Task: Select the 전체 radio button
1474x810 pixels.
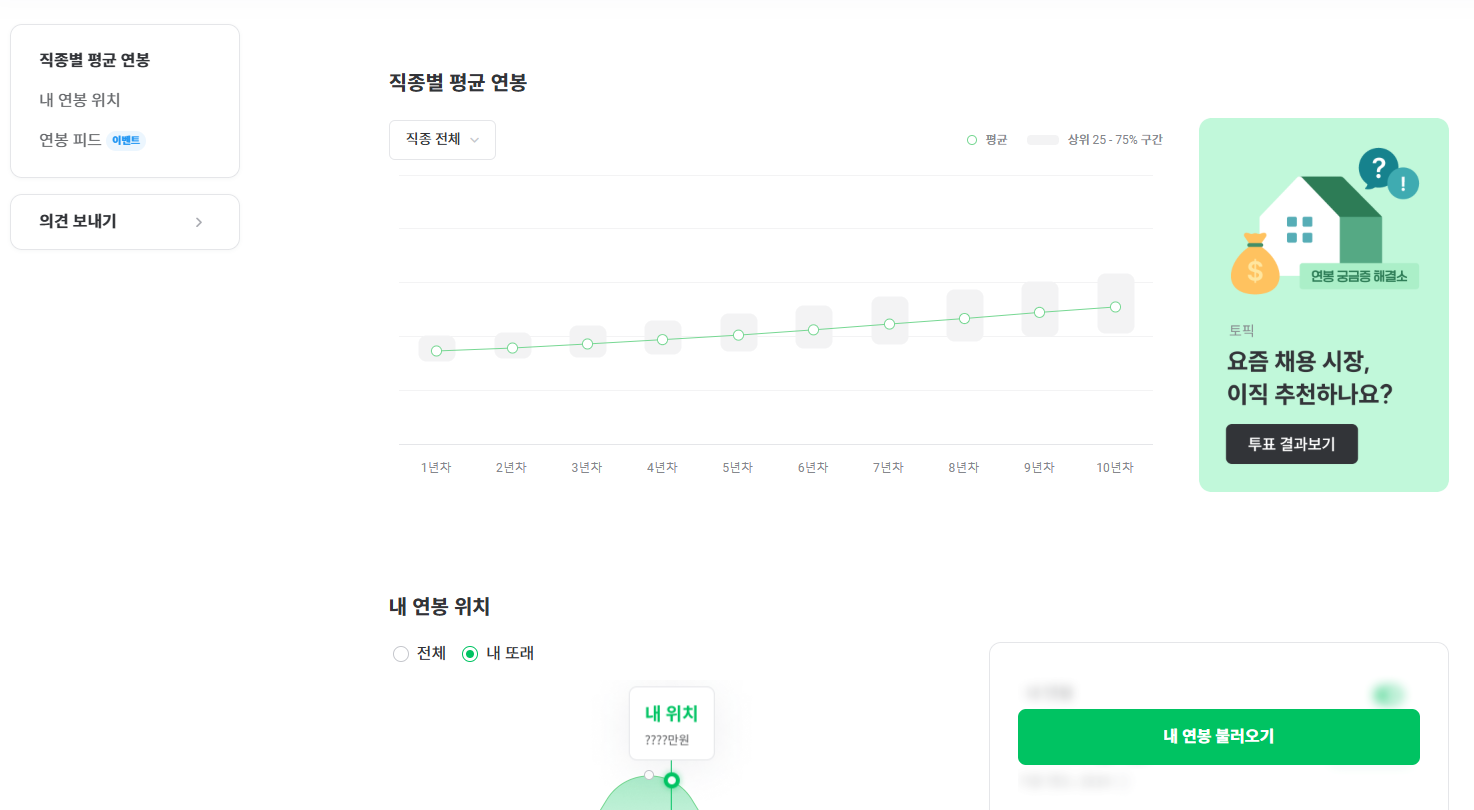Action: [401, 653]
